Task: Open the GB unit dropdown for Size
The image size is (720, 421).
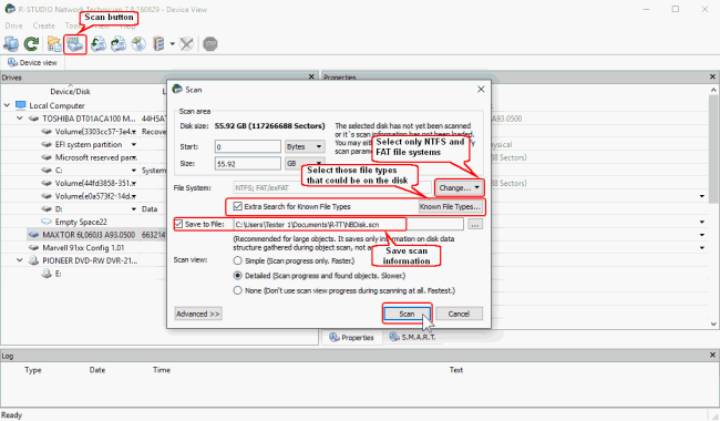Action: (304, 163)
